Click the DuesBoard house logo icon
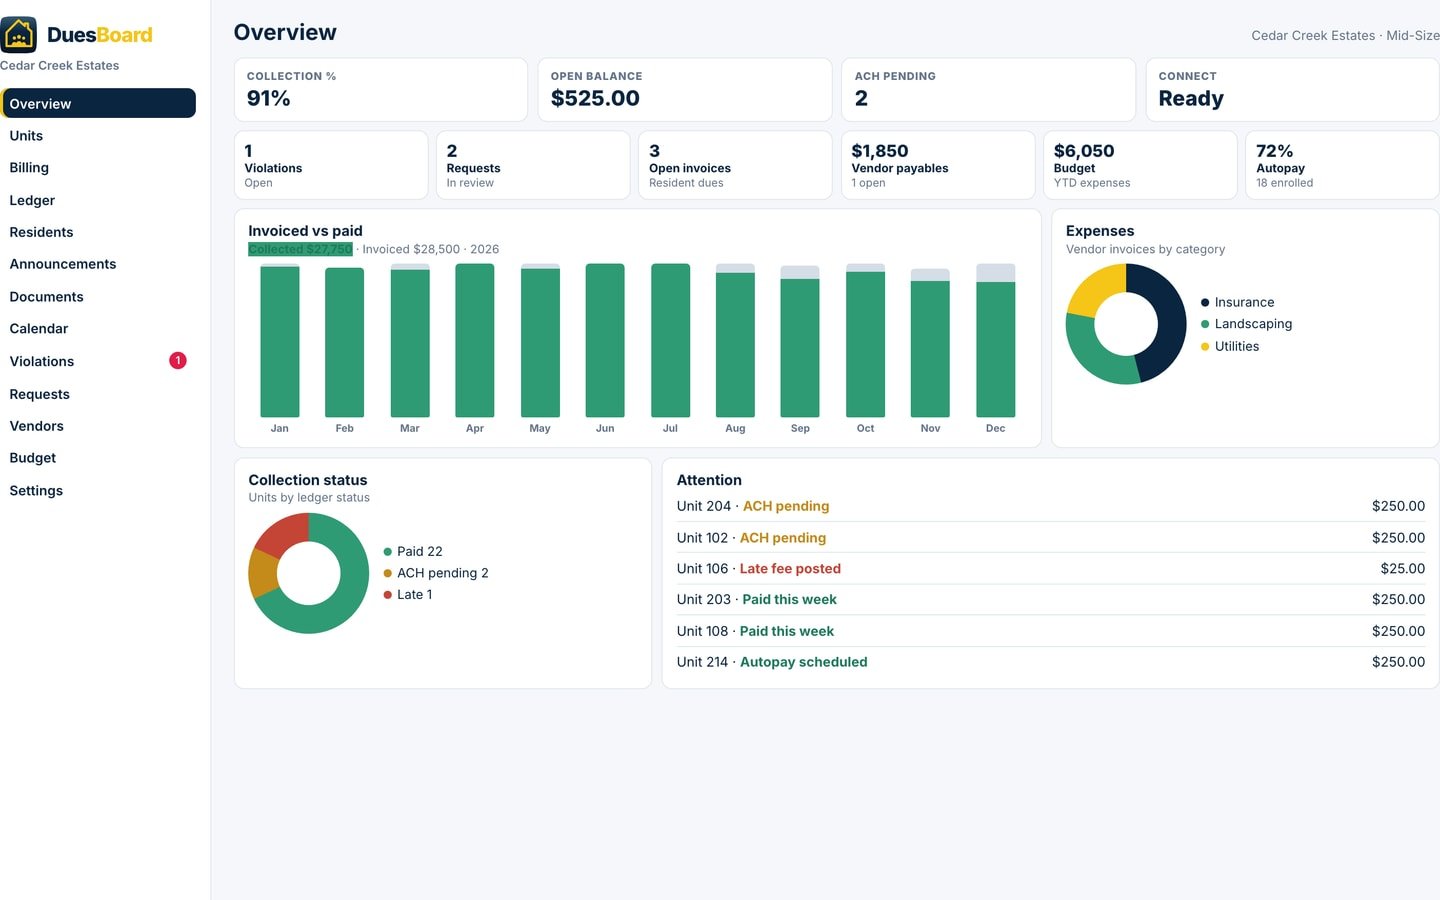This screenshot has height=900, width=1440. 18,35
